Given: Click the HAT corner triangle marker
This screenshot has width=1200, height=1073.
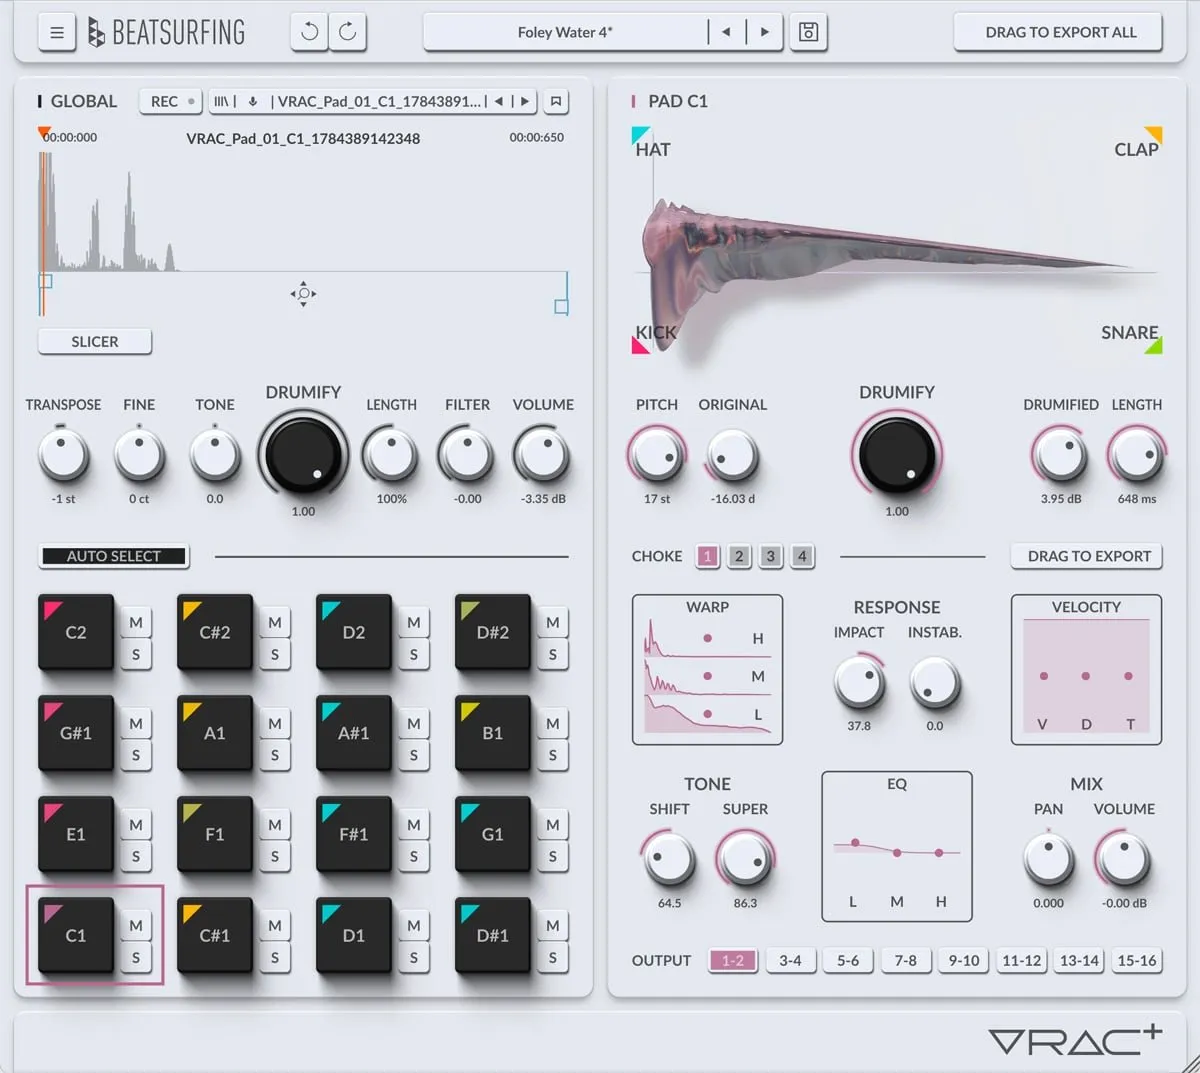Looking at the screenshot, I should point(640,135).
